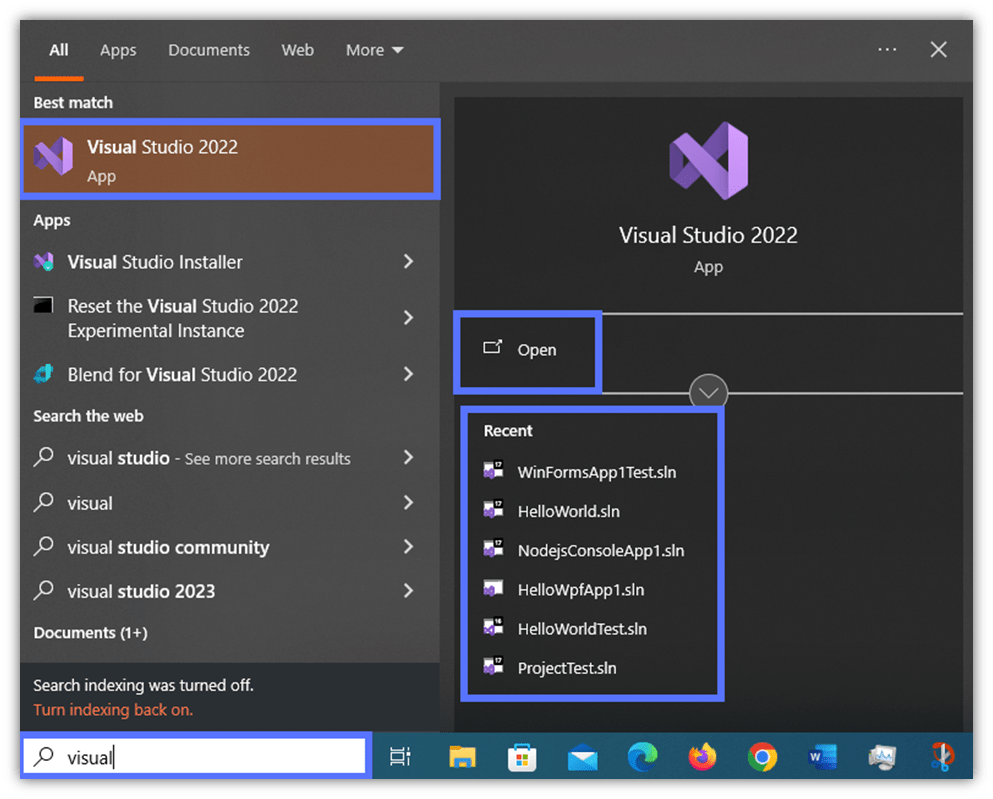Launch Microsoft Edge from taskbar
Image resolution: width=993 pixels, height=799 pixels.
click(642, 757)
